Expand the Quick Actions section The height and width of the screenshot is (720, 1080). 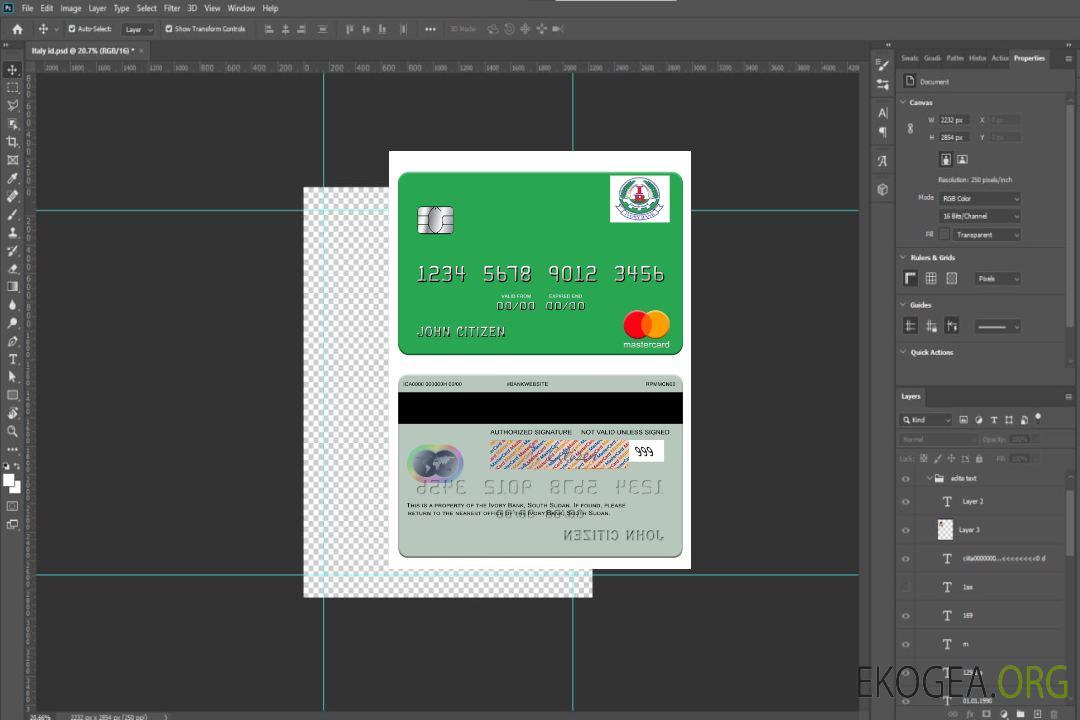click(904, 352)
